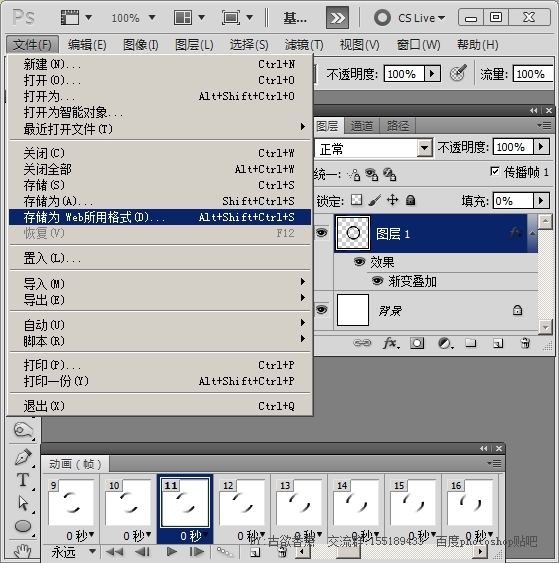Click the Arrange Documents icon

click(183, 18)
